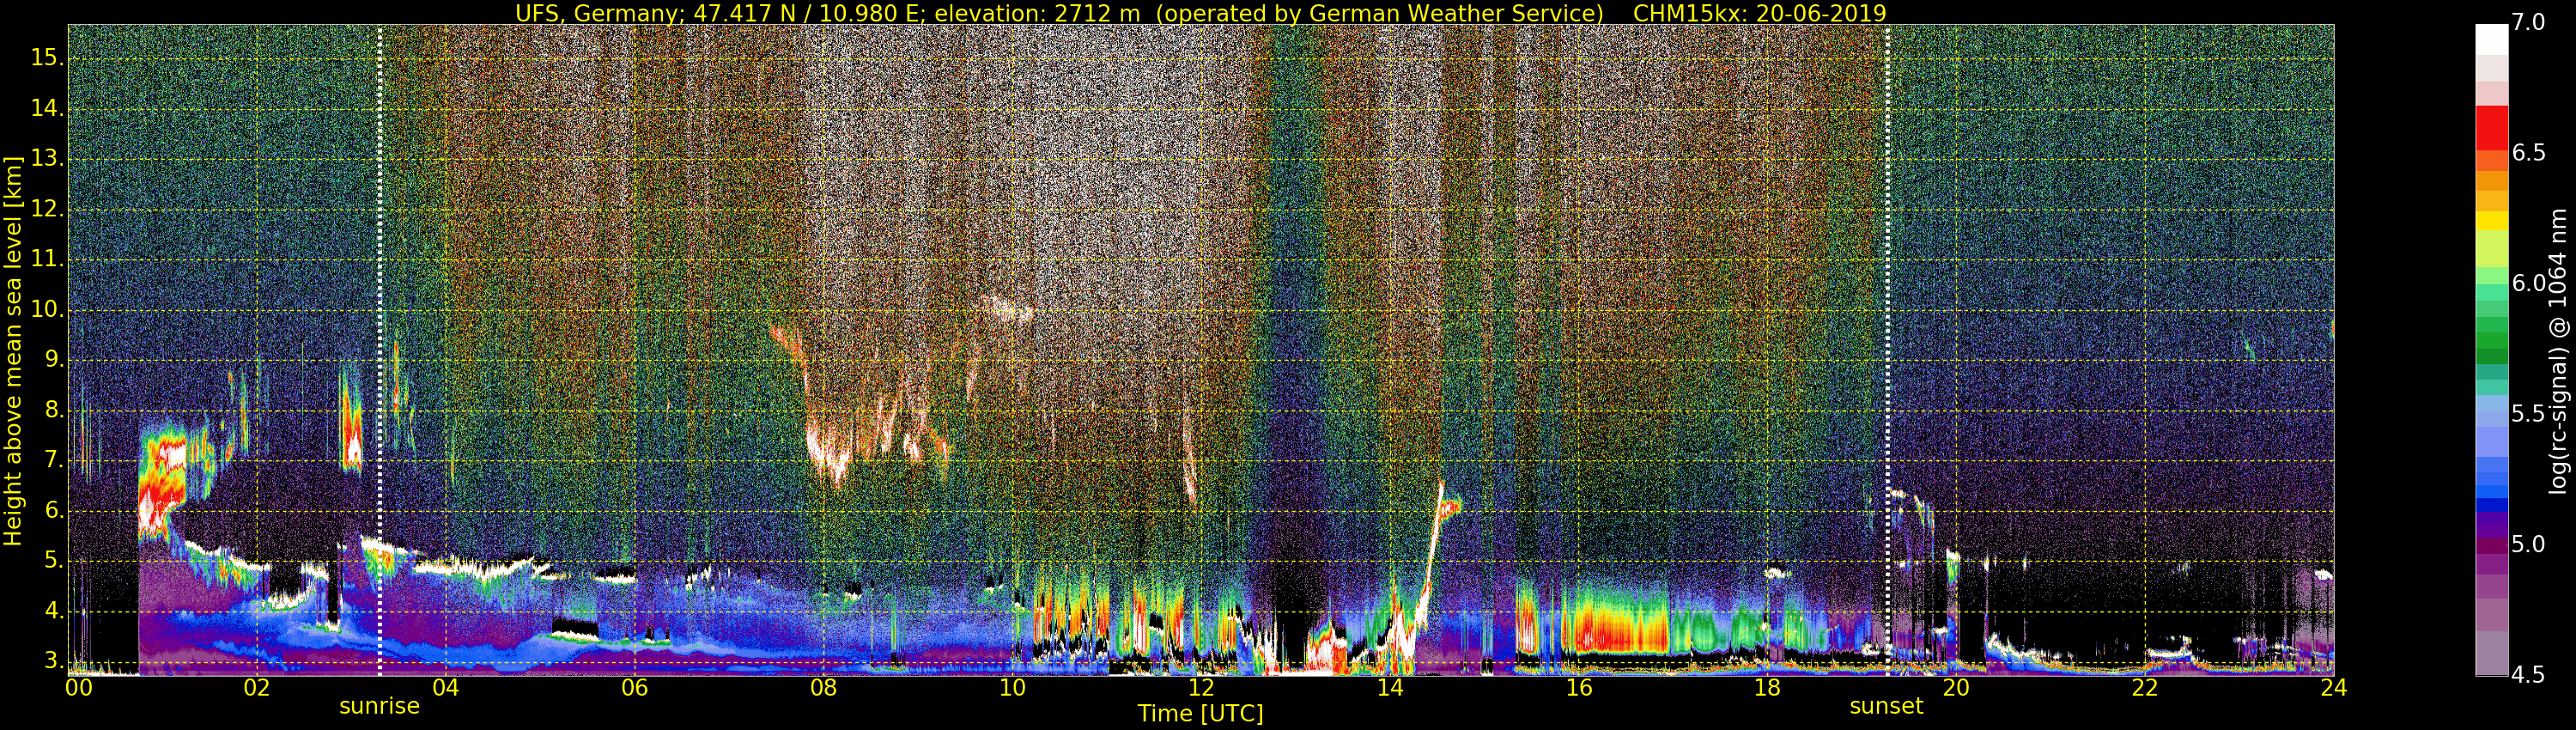2576x730 pixels.
Task: Click the '8.' height tick label
Action: pos(53,411)
